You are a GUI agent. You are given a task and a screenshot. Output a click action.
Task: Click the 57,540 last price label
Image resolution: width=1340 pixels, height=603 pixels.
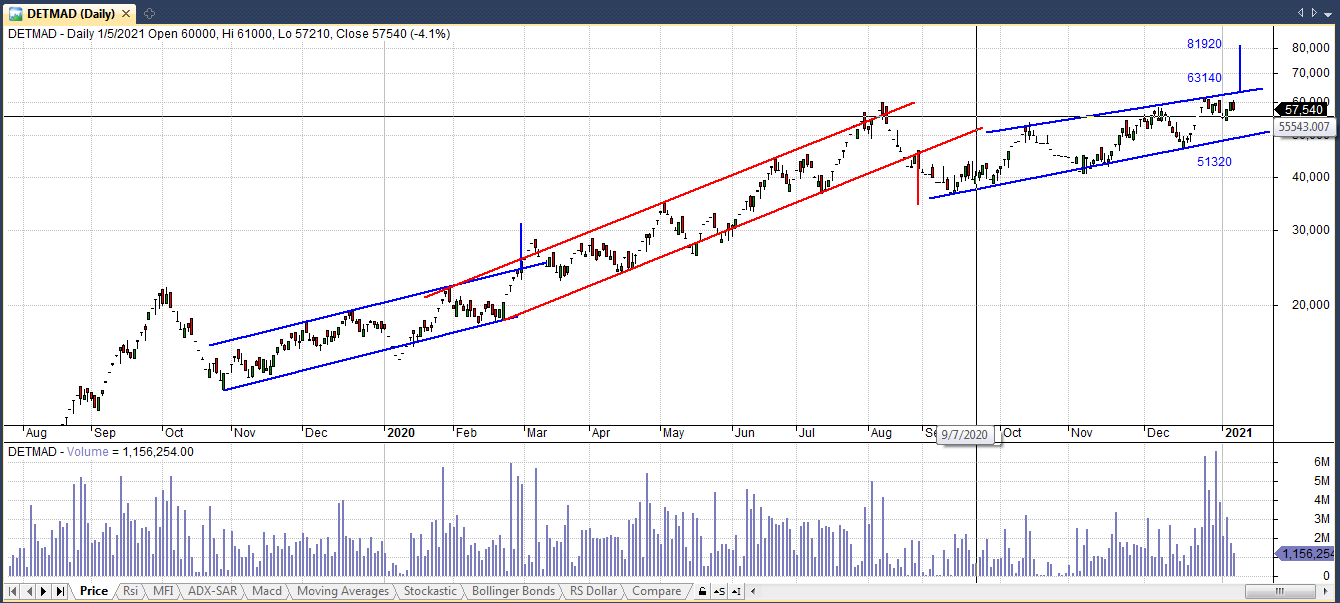(1304, 109)
